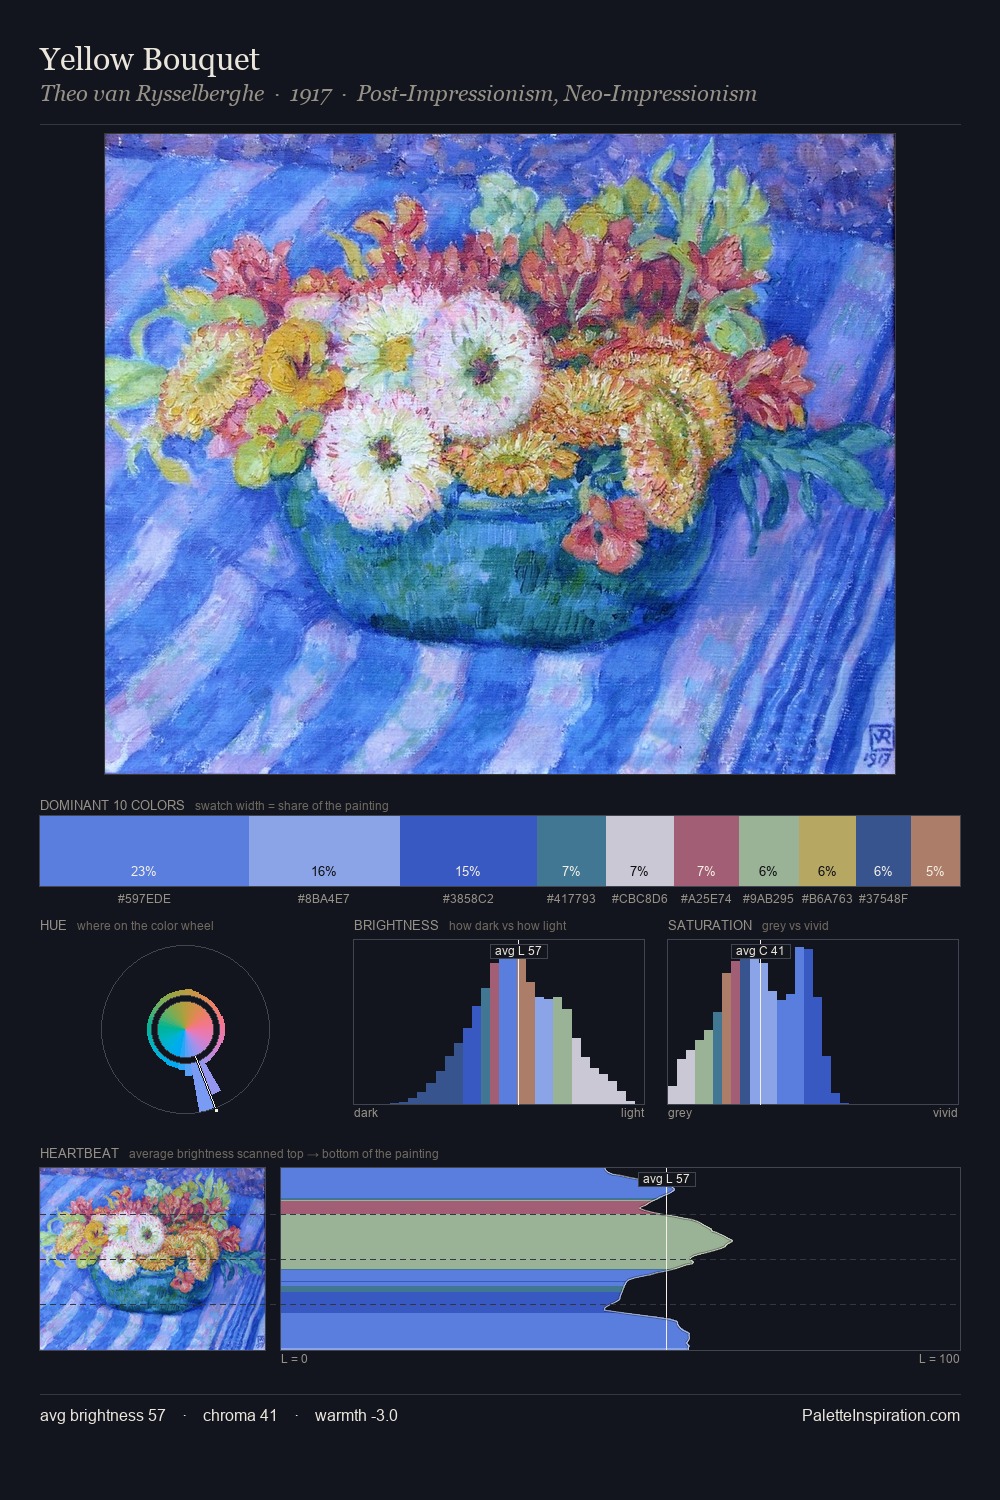Click the 'BRIGHTNESS' section heading
Image resolution: width=1000 pixels, height=1500 pixels.
coord(396,925)
